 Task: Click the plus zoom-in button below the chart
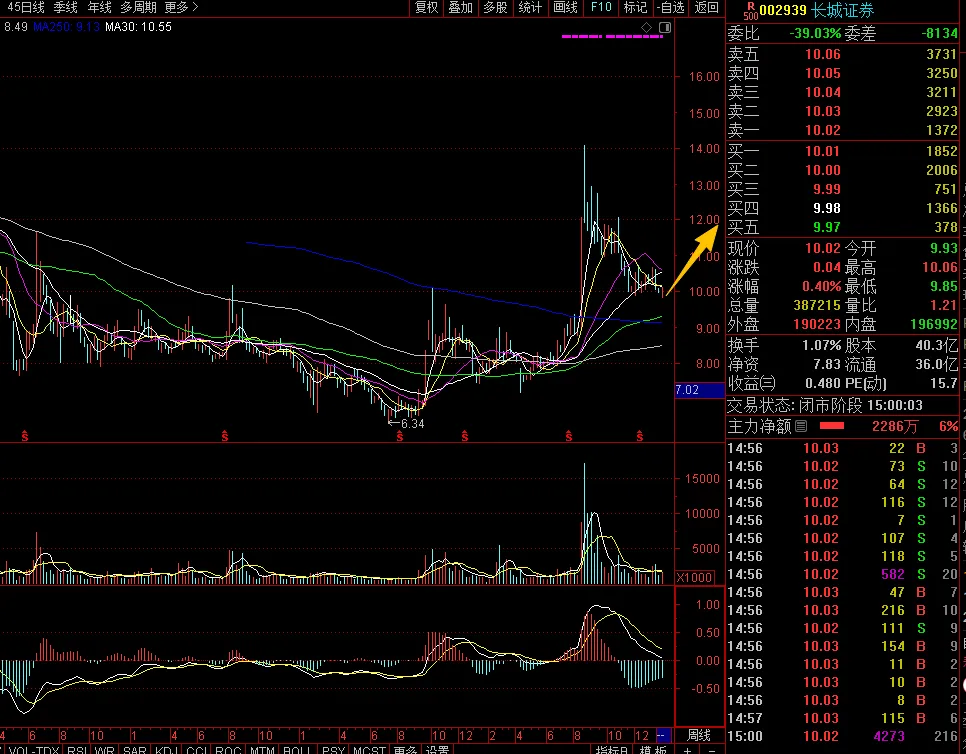click(x=688, y=750)
